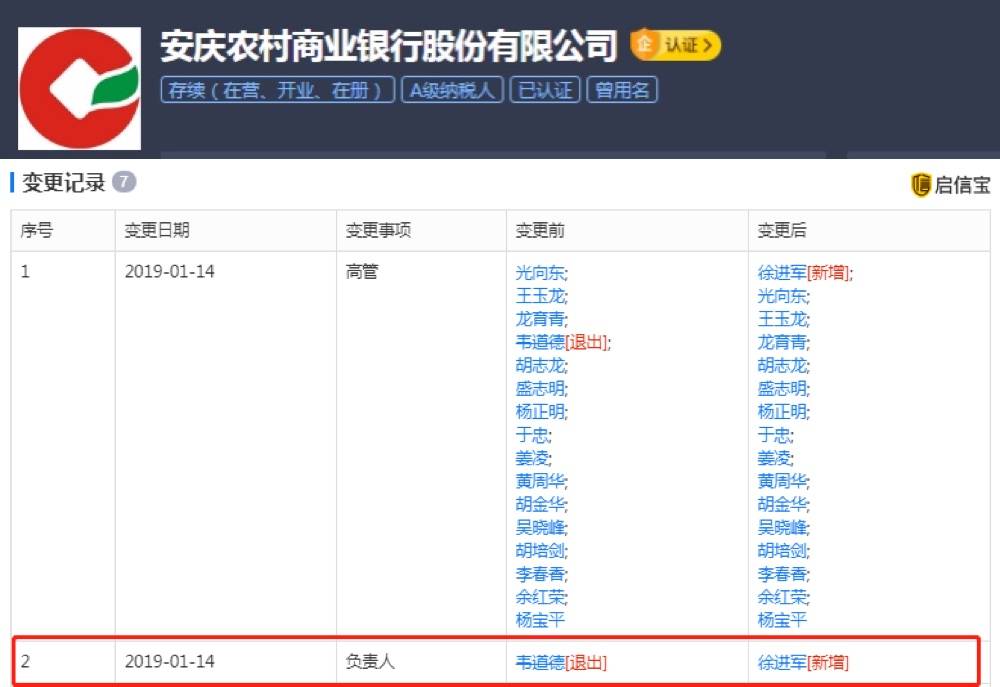The width and height of the screenshot is (1000, 687).
Task: Click the 姜凌 name link
Action: 535,458
